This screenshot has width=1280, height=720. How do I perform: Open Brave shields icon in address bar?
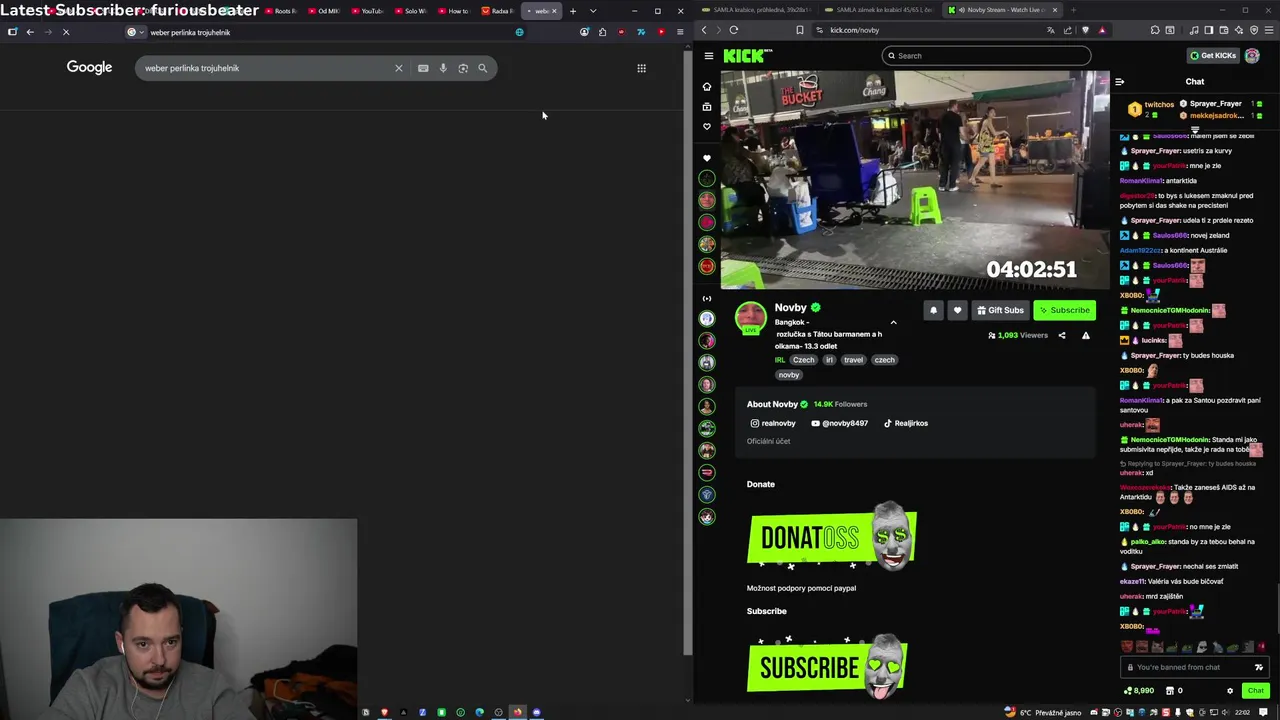[1085, 30]
